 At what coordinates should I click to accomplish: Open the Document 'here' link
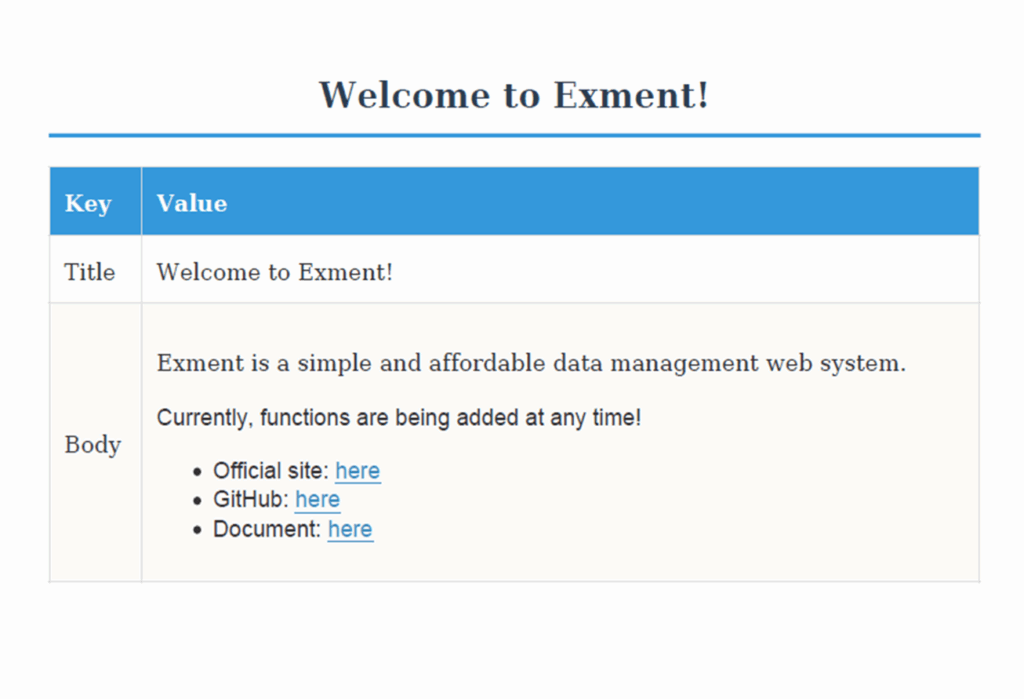coord(350,529)
